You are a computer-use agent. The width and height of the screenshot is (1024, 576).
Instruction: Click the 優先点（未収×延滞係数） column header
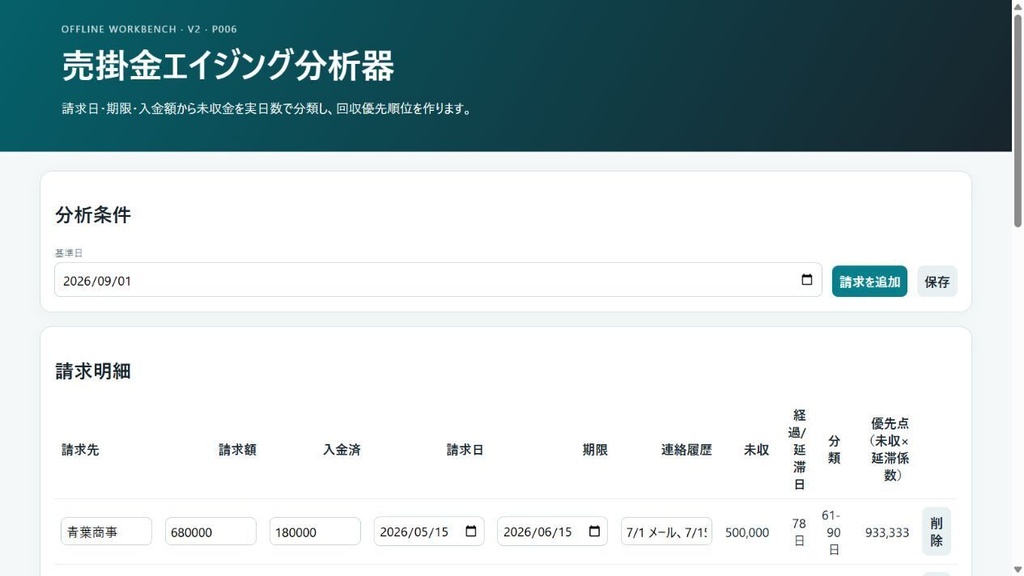(889, 450)
